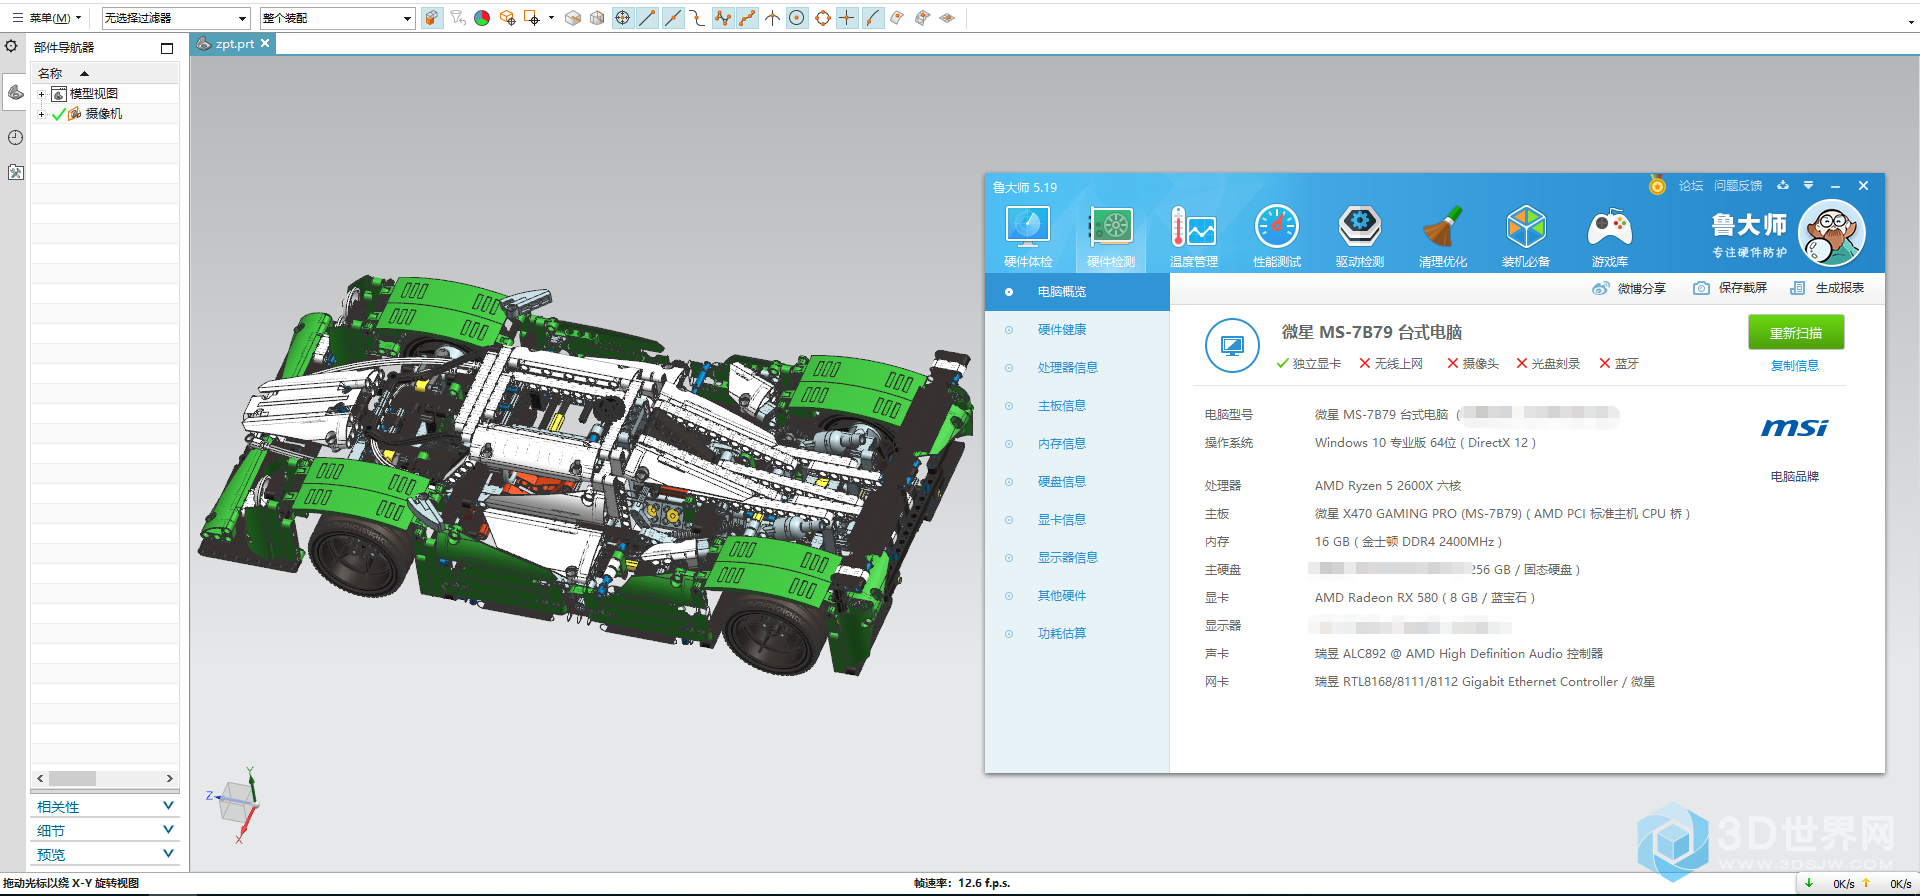1920x896 pixels.
Task: Open the 菜单(M) dropdown menu
Action: pos(46,18)
